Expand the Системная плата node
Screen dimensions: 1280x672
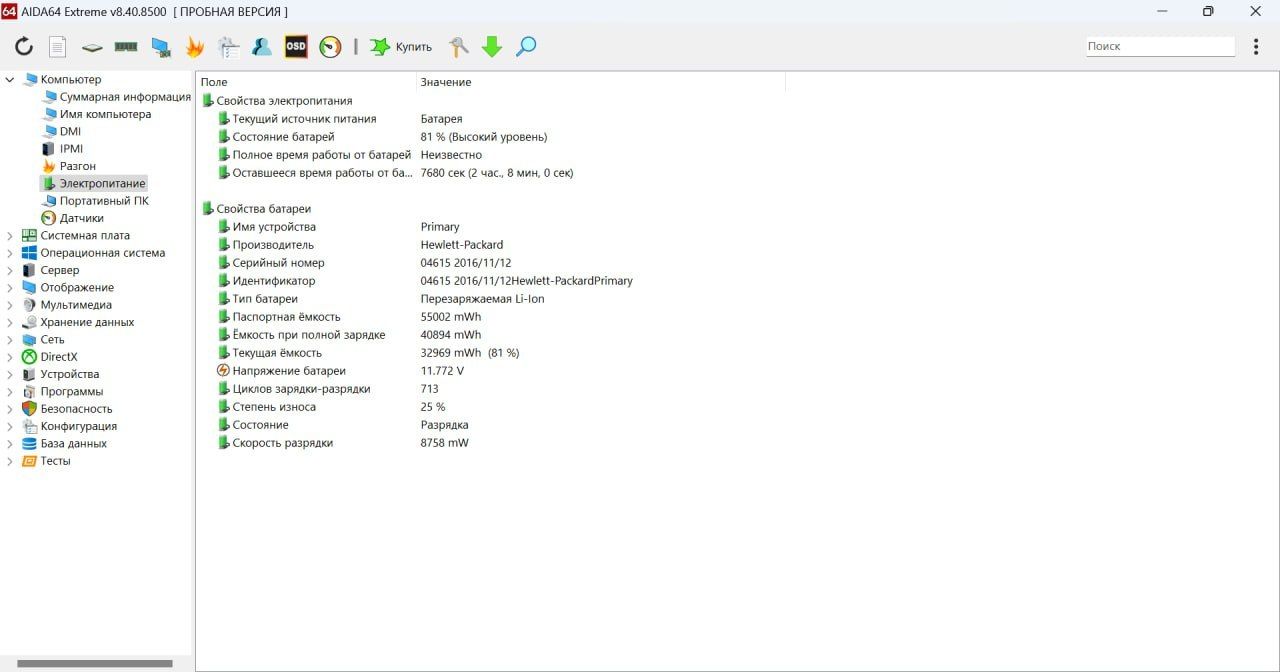click(10, 236)
